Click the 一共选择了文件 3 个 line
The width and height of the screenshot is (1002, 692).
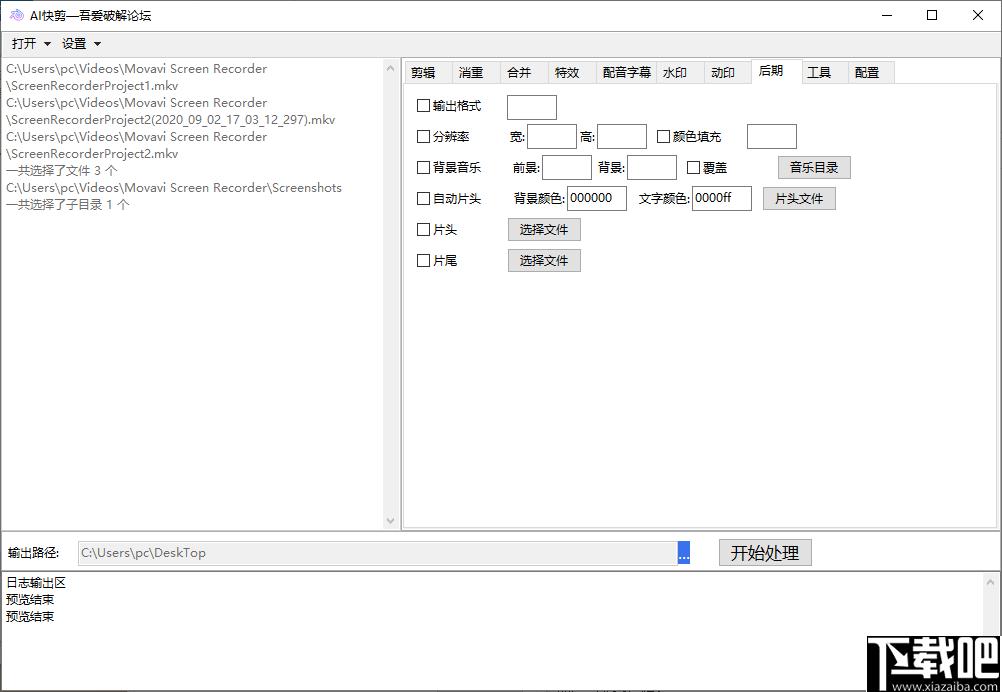62,171
